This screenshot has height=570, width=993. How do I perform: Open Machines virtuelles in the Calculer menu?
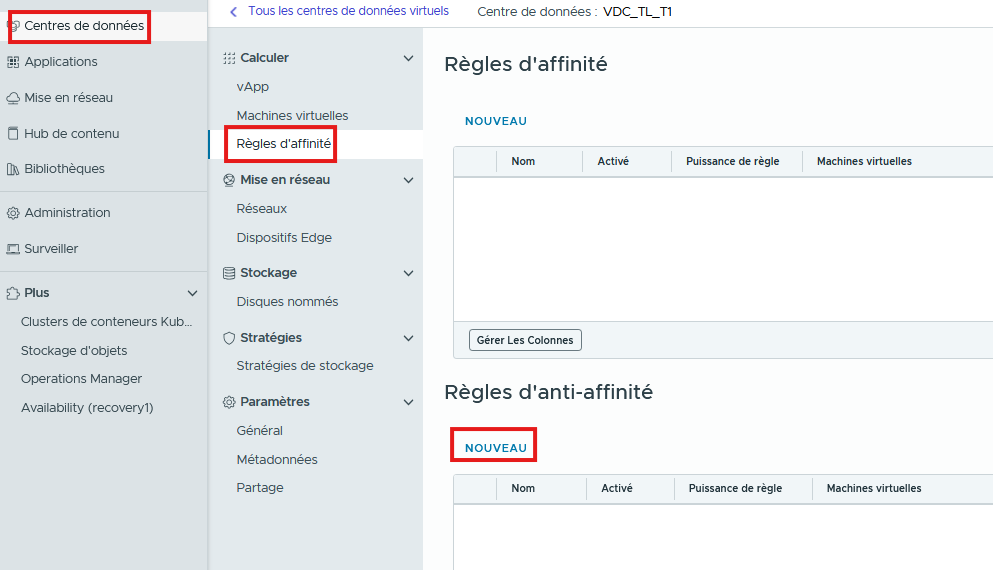click(292, 116)
